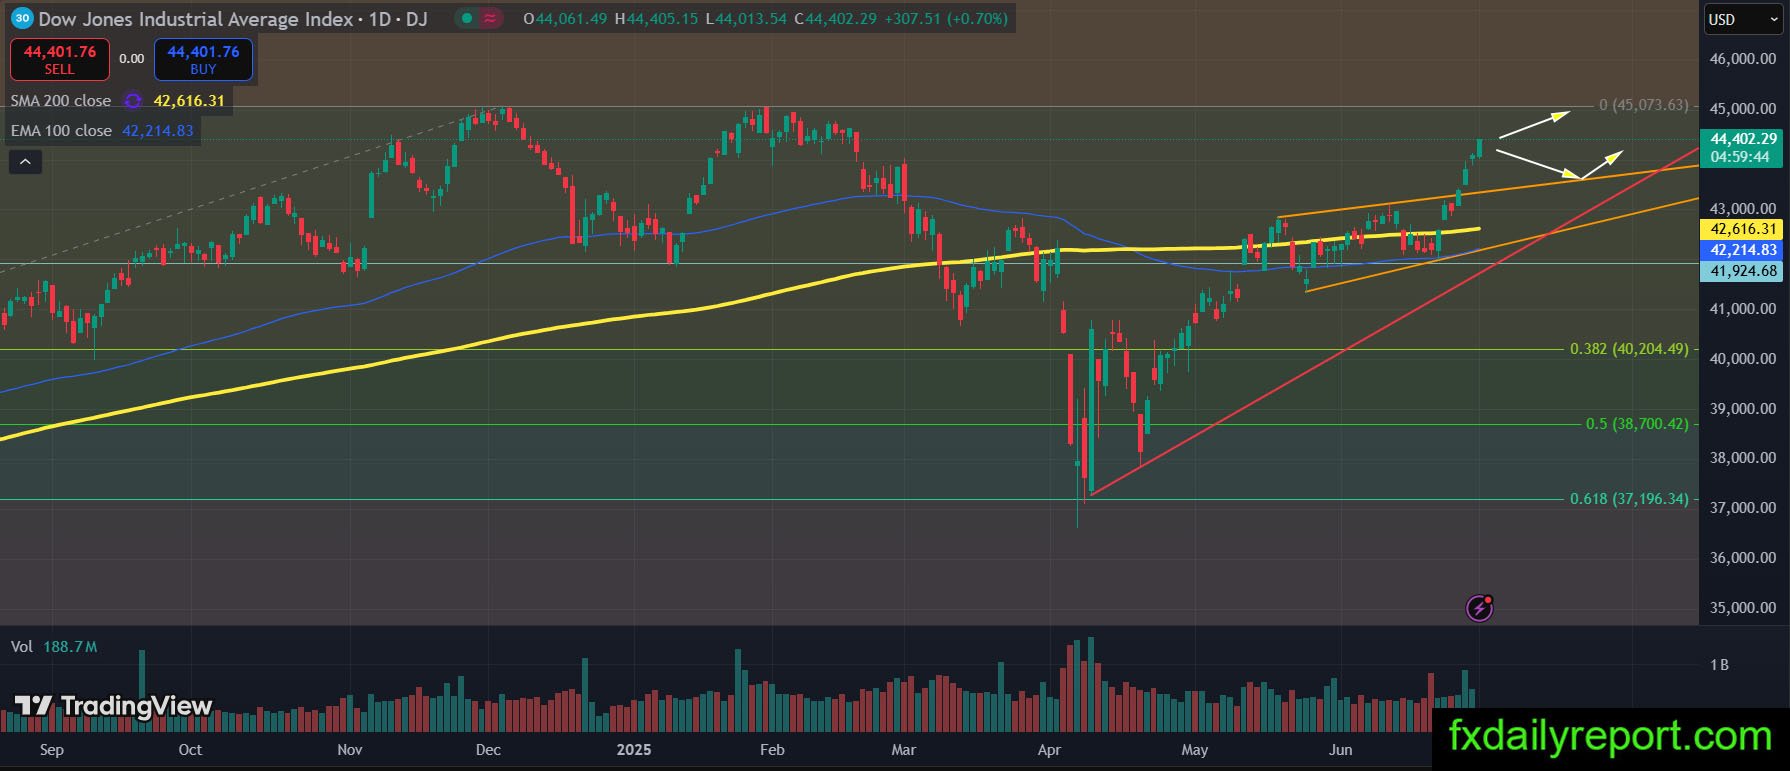
Task: Click the 36,000.00 price axis label
Action: pyautogui.click(x=1743, y=558)
